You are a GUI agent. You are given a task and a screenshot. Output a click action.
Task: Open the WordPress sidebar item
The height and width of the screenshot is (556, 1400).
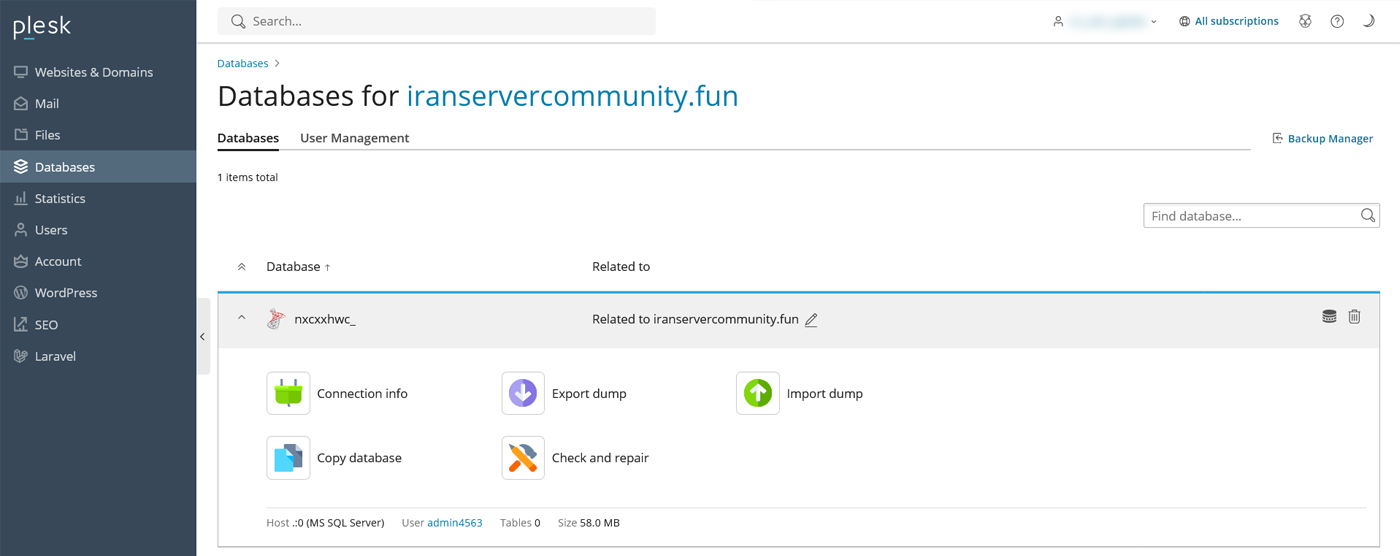pyautogui.click(x=65, y=293)
